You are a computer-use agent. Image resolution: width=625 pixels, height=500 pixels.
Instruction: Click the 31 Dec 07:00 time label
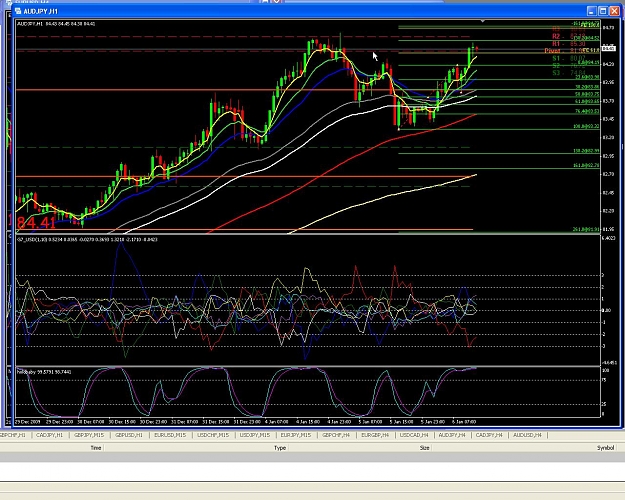pyautogui.click(x=185, y=421)
